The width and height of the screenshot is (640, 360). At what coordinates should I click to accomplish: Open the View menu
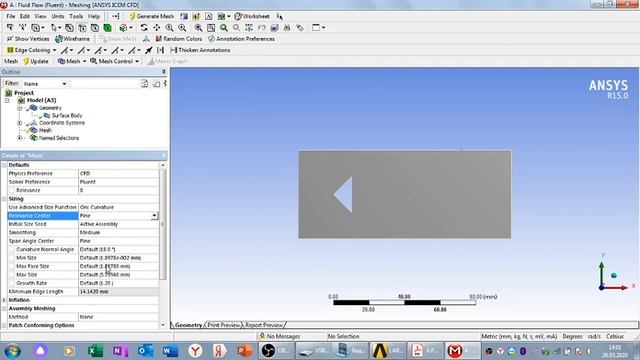click(x=40, y=16)
